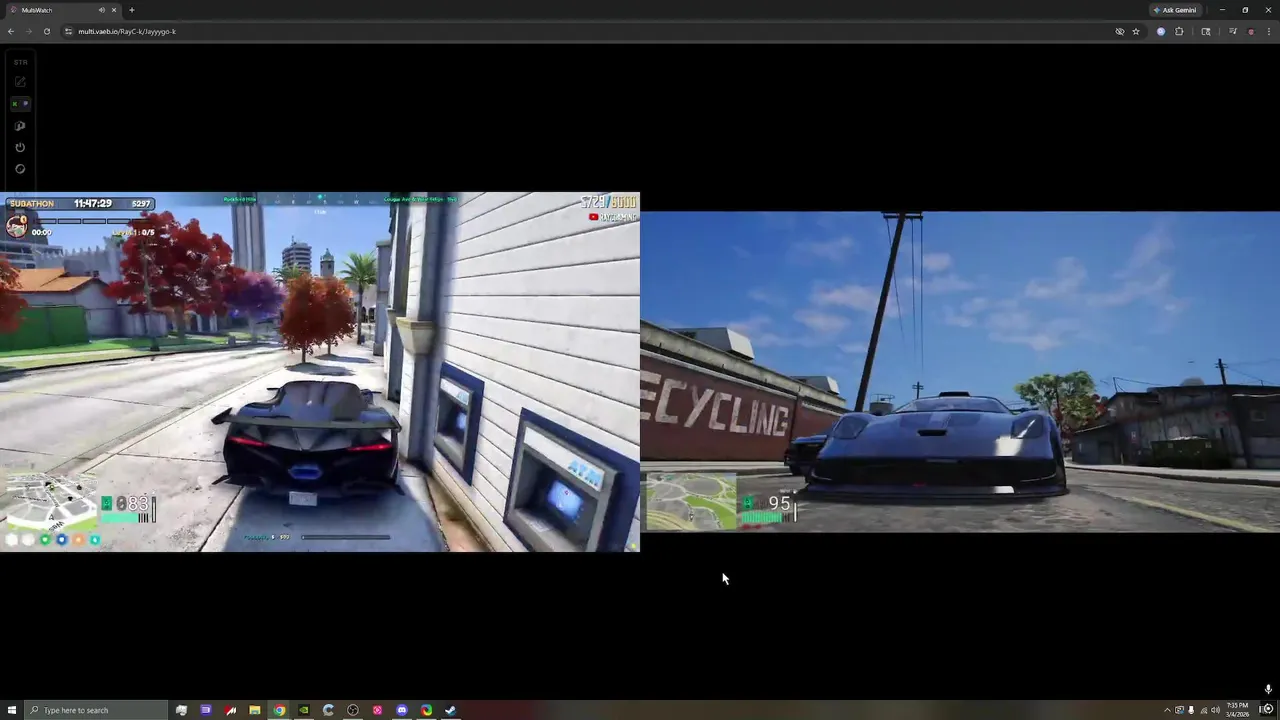Screen dimensions: 1280x720
Task: Open Steam from the taskbar
Action: (x=451, y=710)
